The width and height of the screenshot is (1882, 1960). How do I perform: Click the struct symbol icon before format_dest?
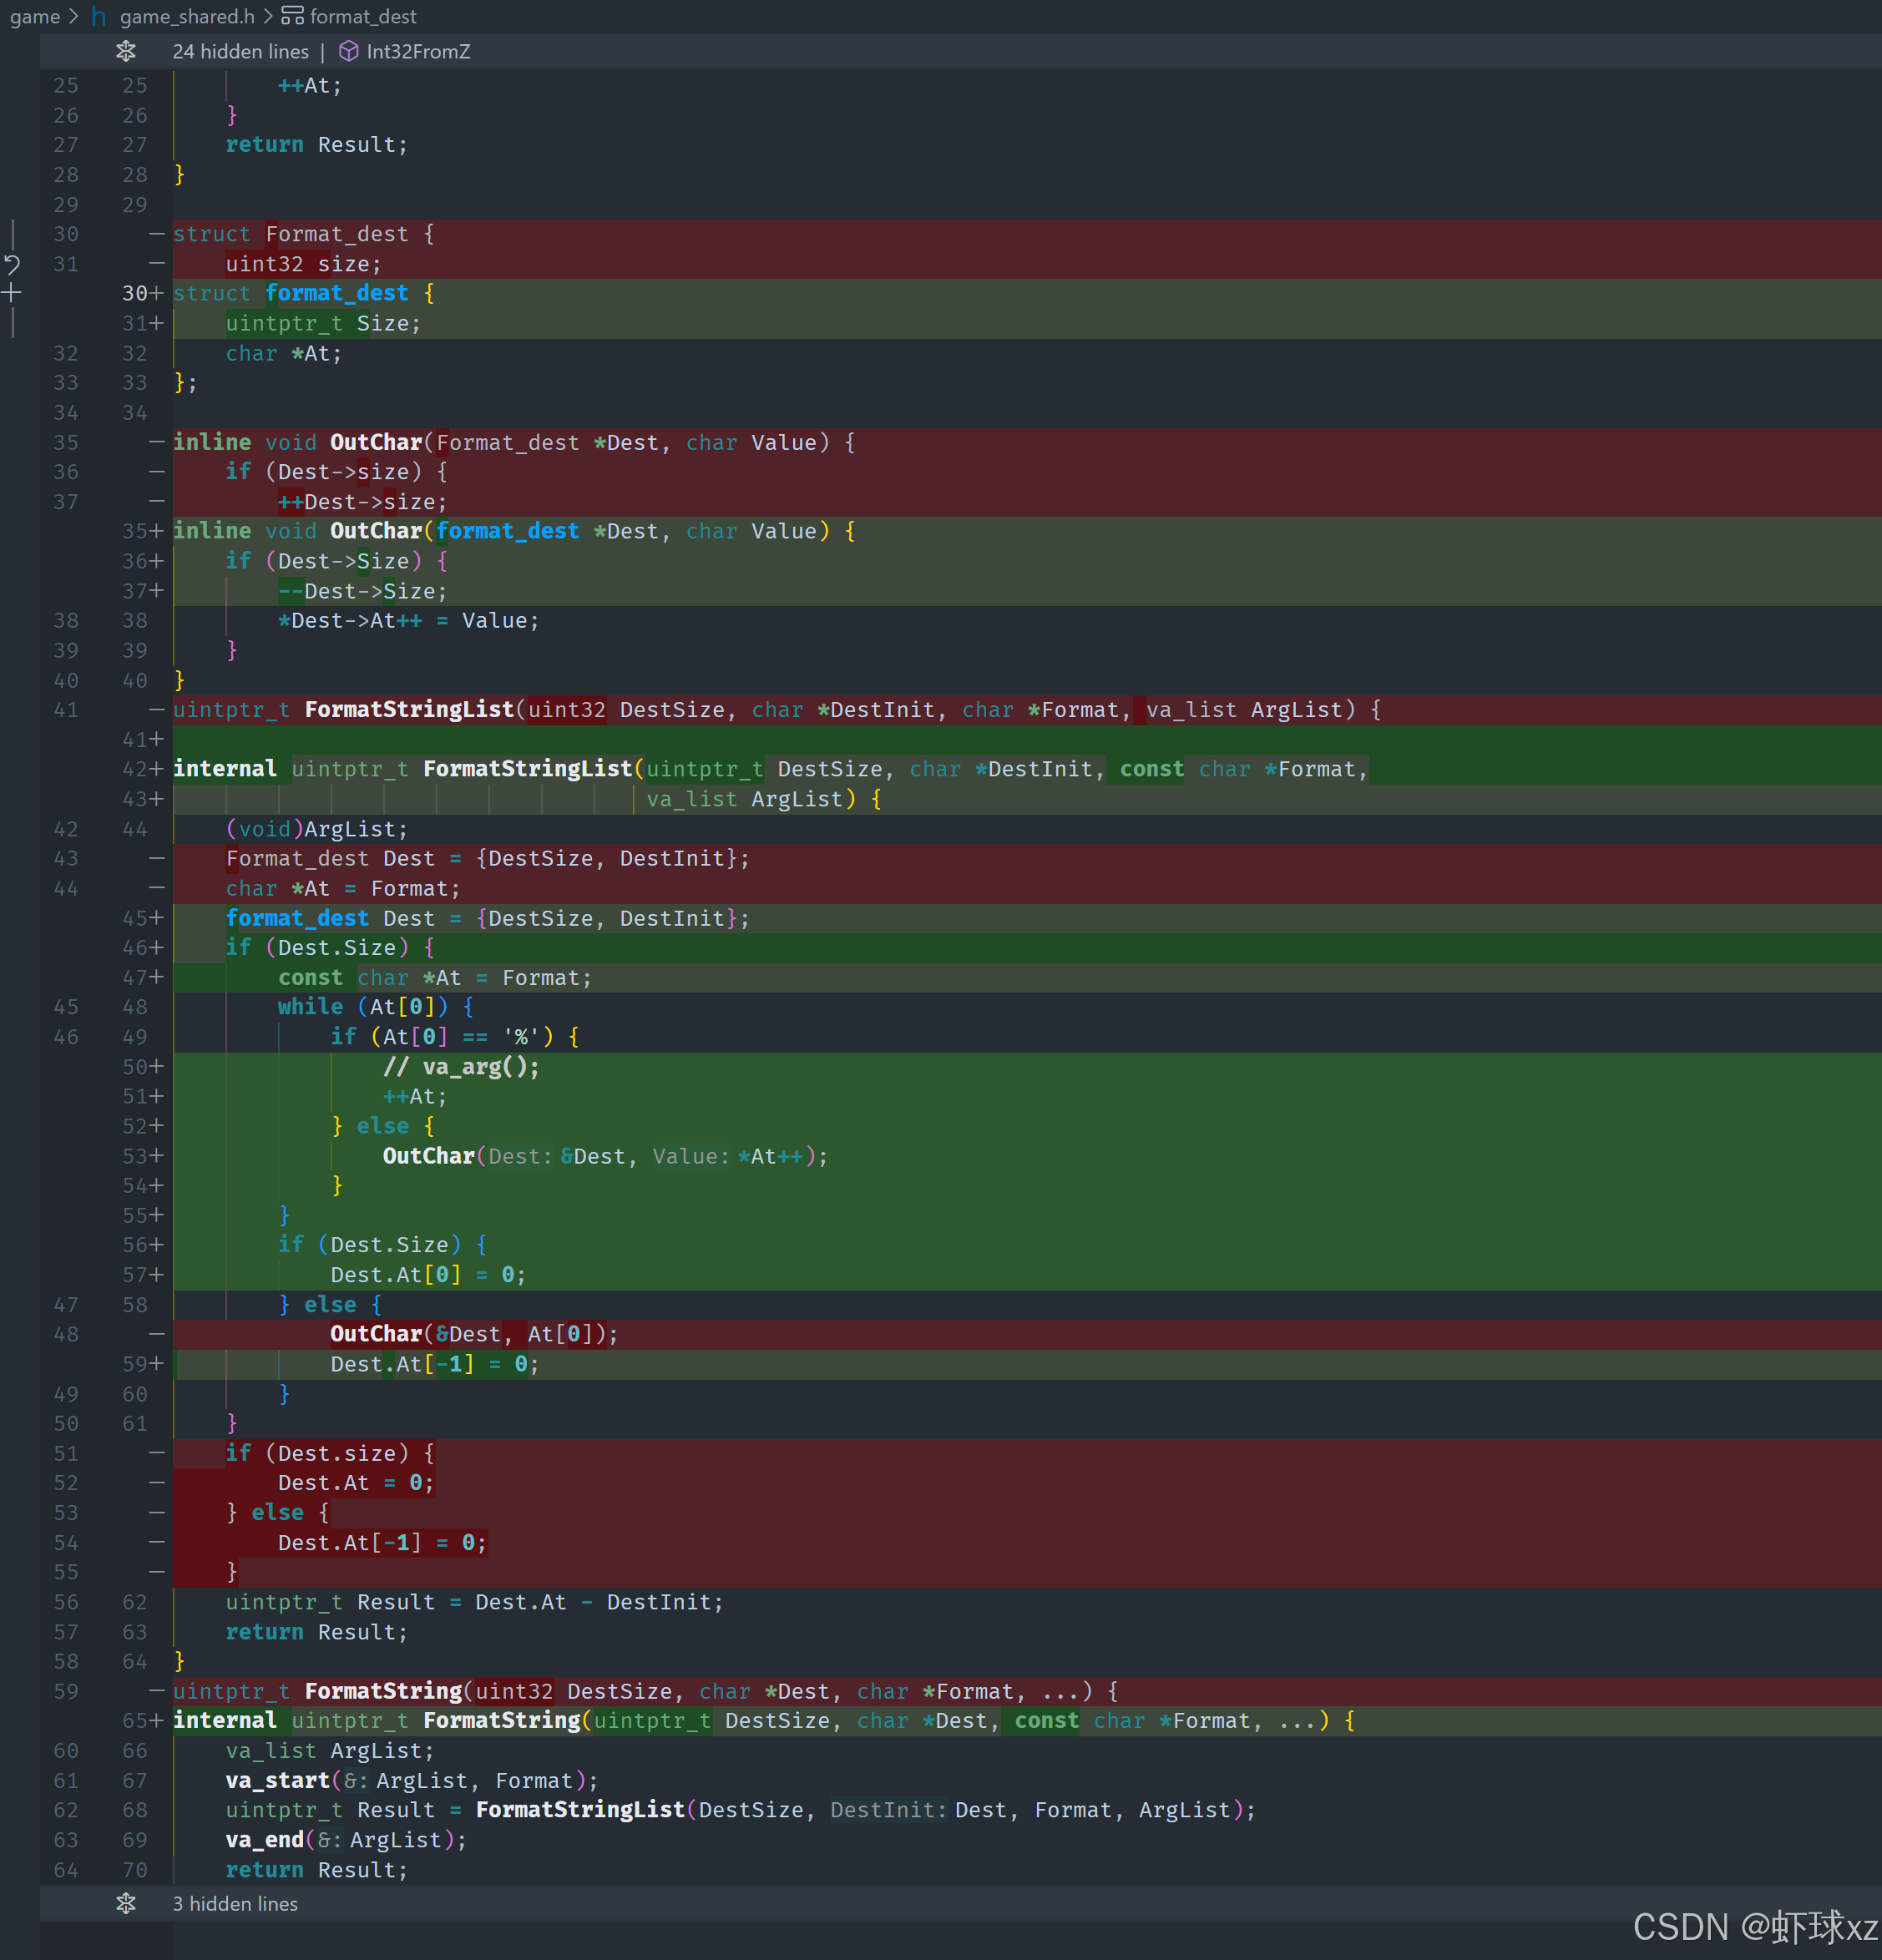pyautogui.click(x=292, y=17)
